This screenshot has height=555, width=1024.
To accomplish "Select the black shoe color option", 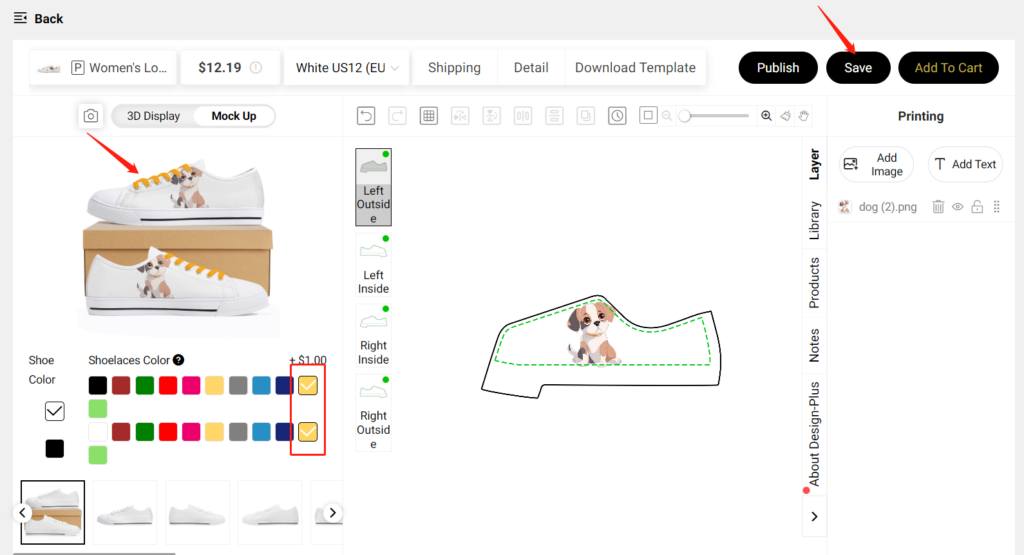I will point(55,449).
